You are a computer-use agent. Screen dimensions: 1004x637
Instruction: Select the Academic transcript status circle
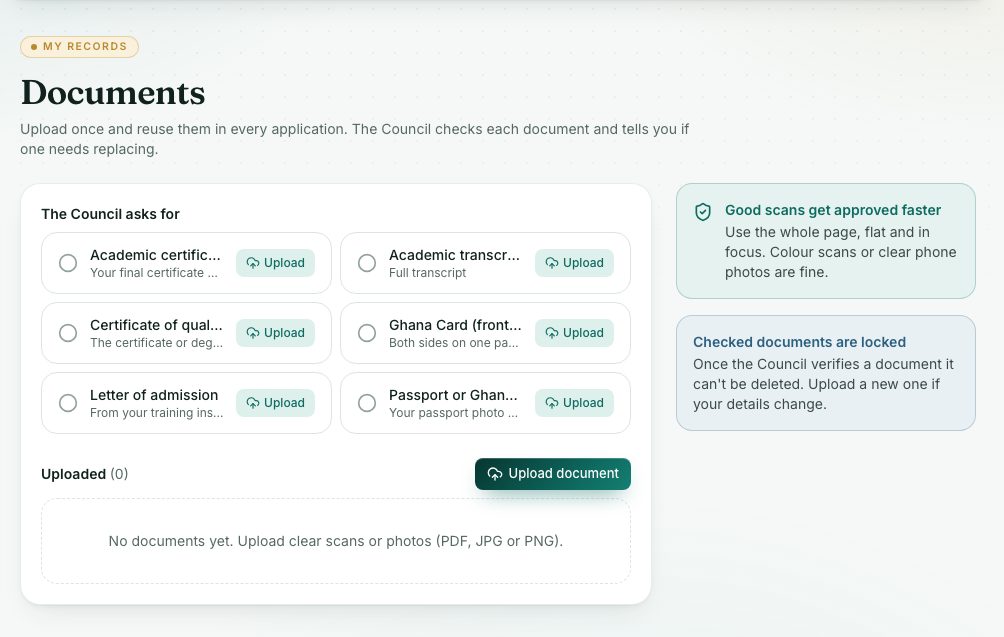click(x=367, y=263)
